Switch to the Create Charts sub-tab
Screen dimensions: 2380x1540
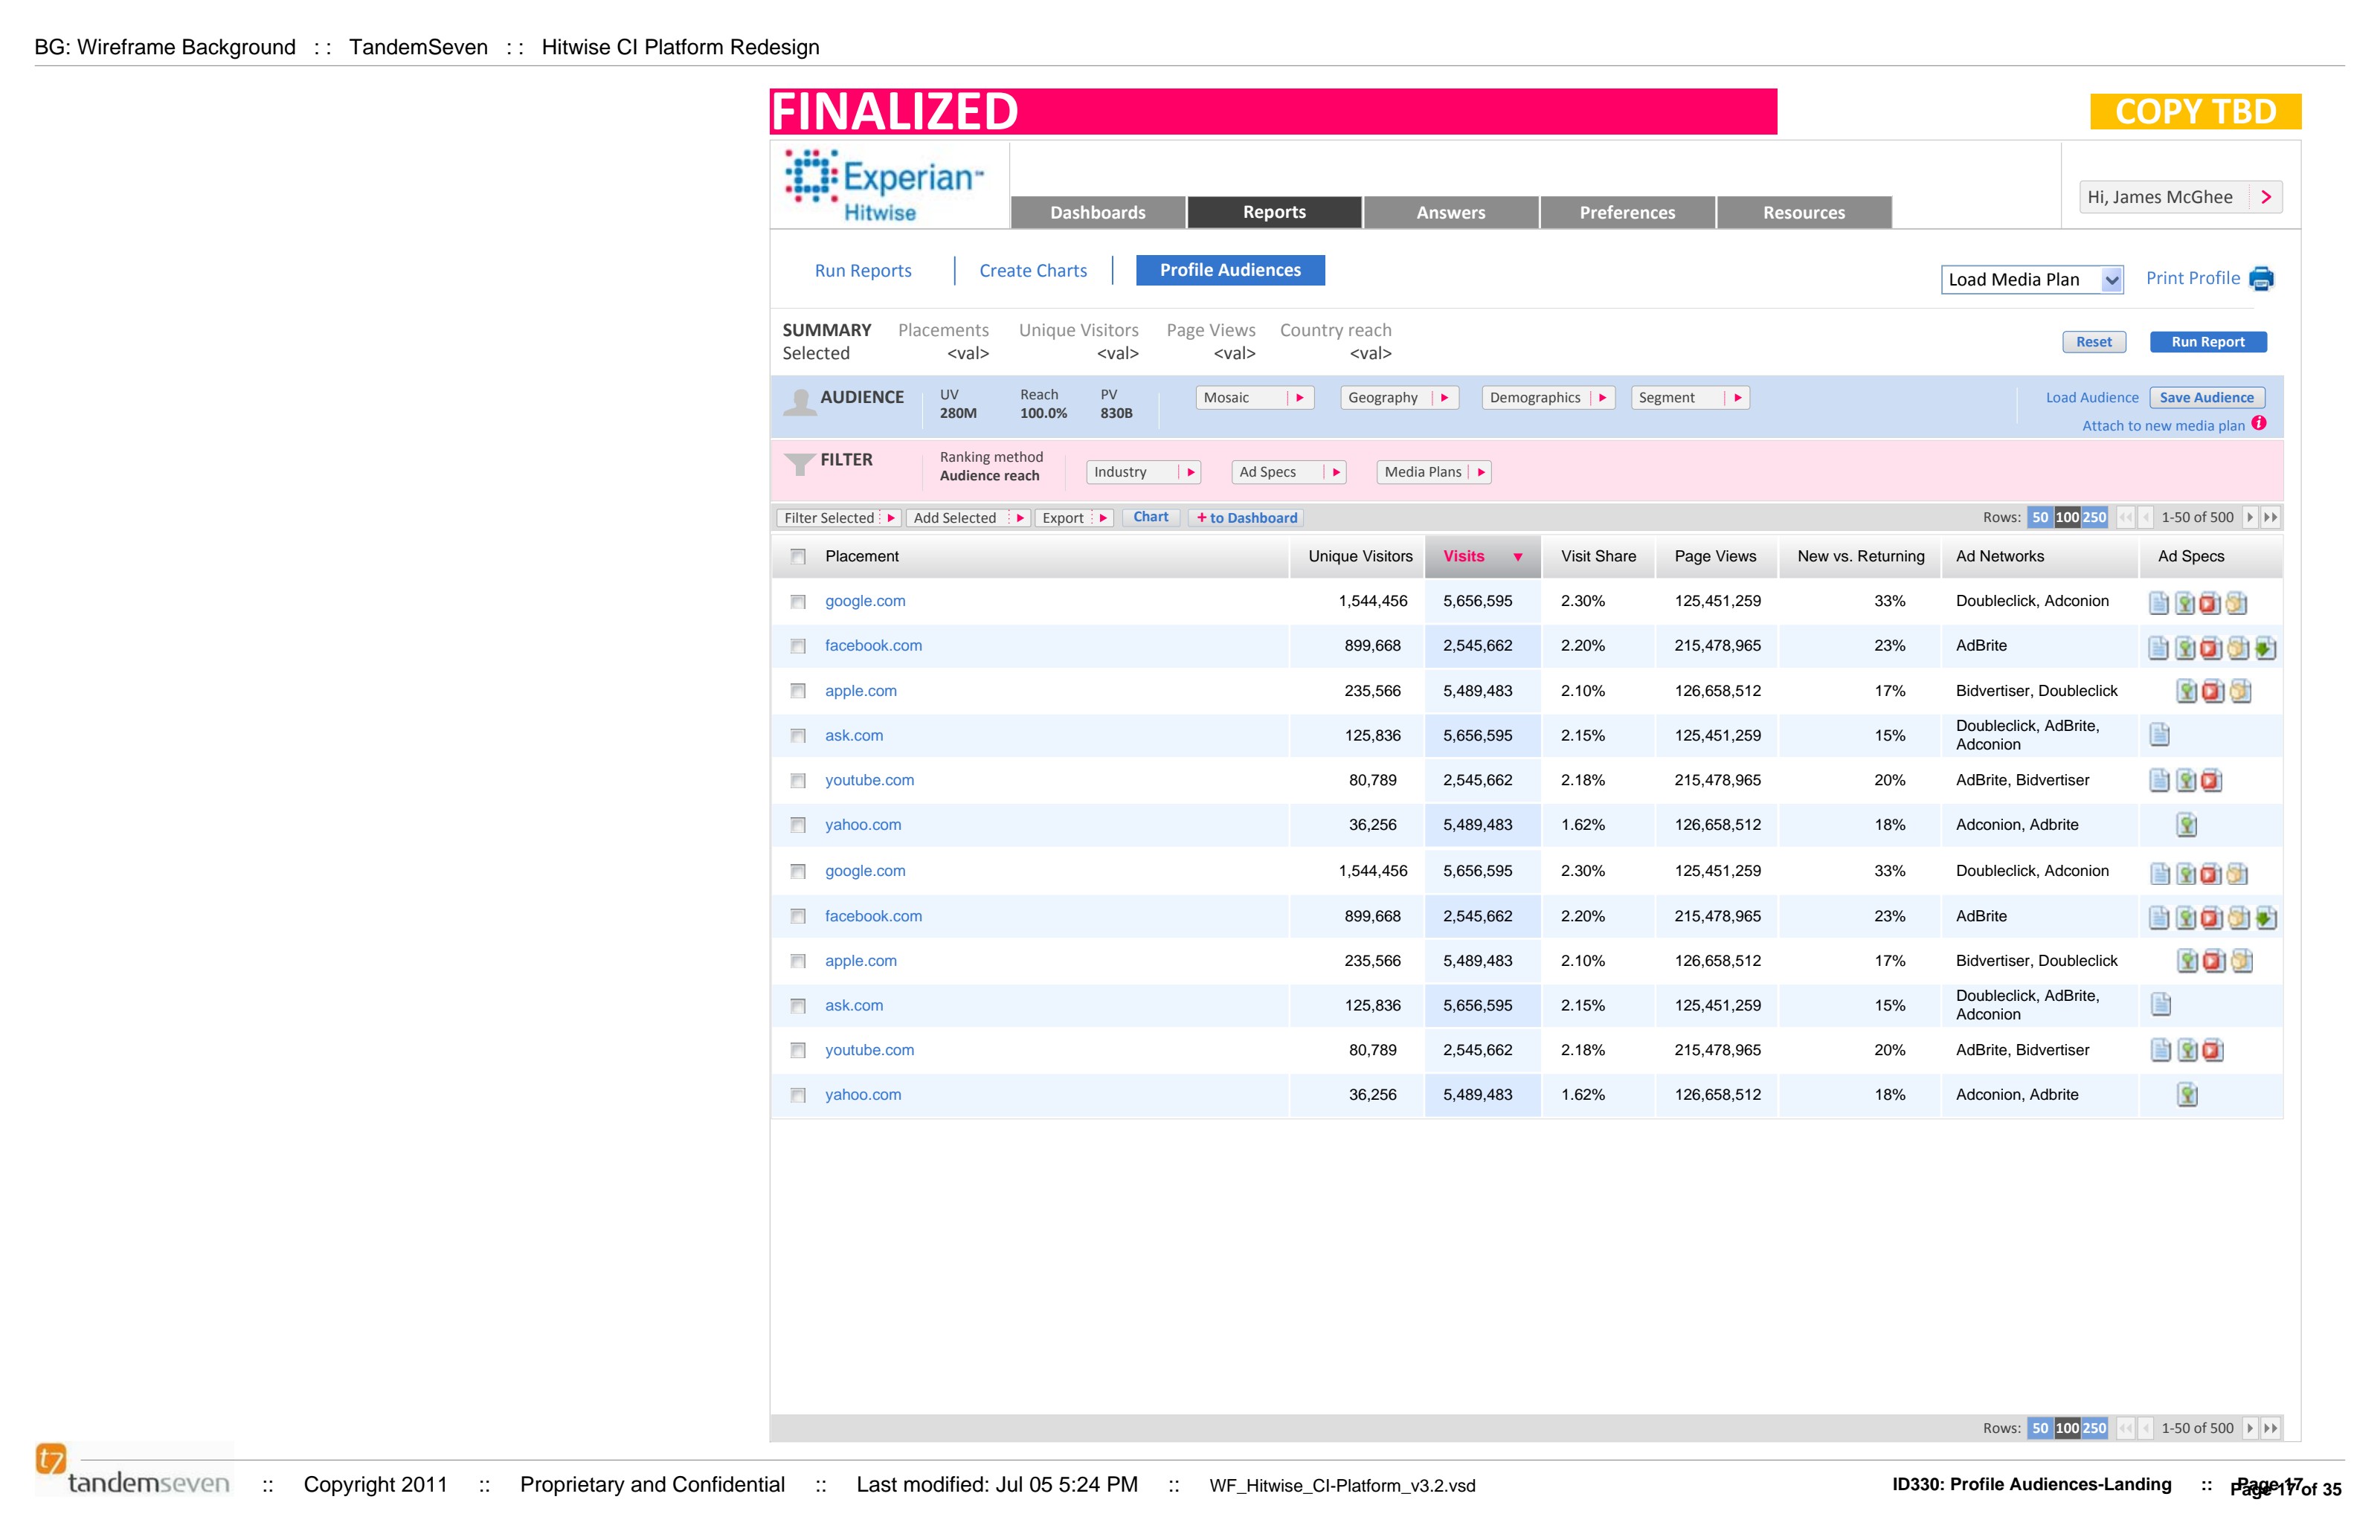(1033, 271)
